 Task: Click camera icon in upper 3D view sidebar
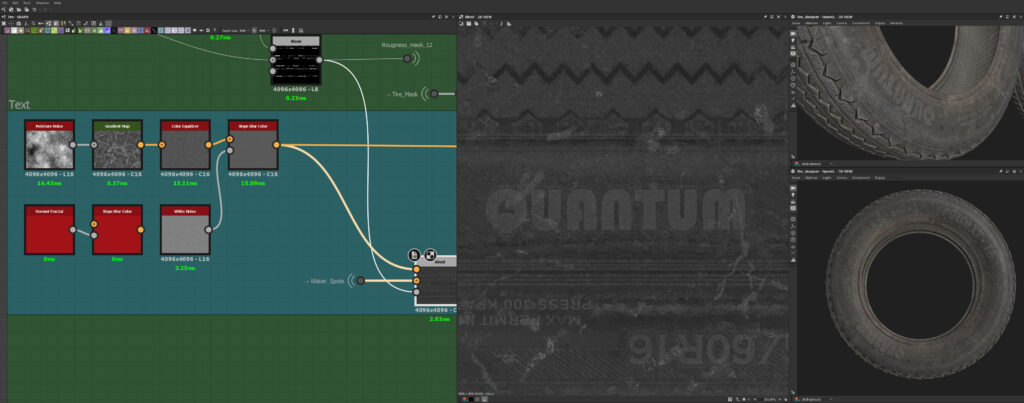793,33
